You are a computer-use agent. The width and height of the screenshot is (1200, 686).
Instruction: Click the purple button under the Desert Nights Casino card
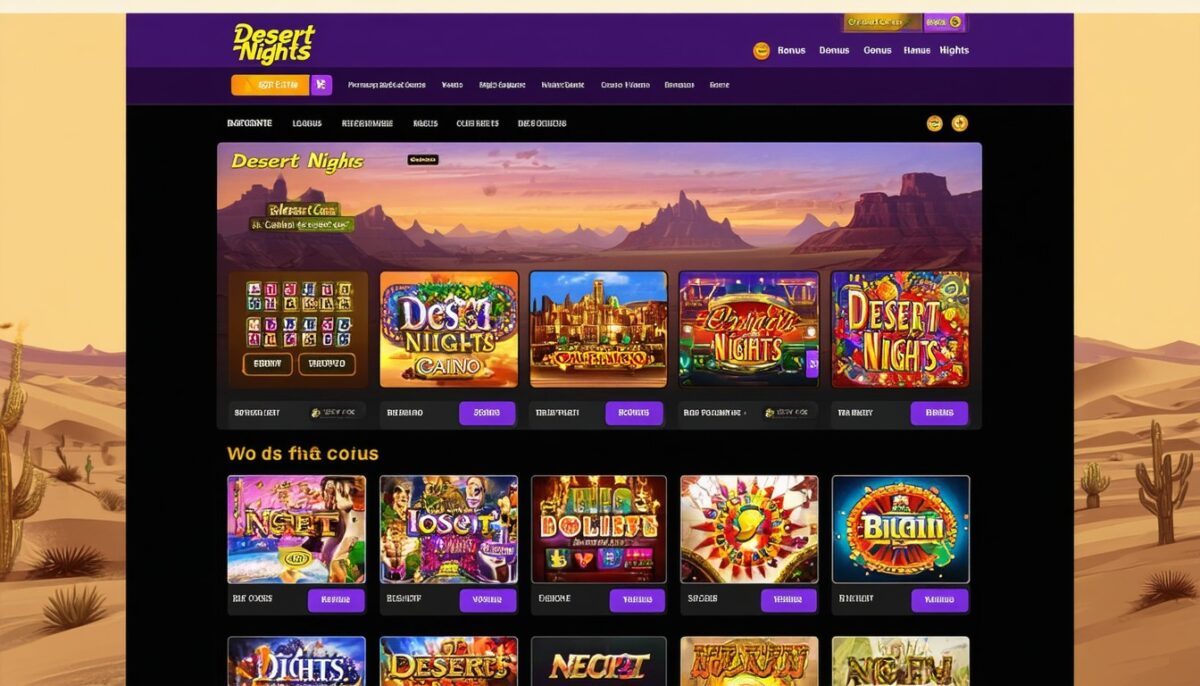click(x=487, y=413)
